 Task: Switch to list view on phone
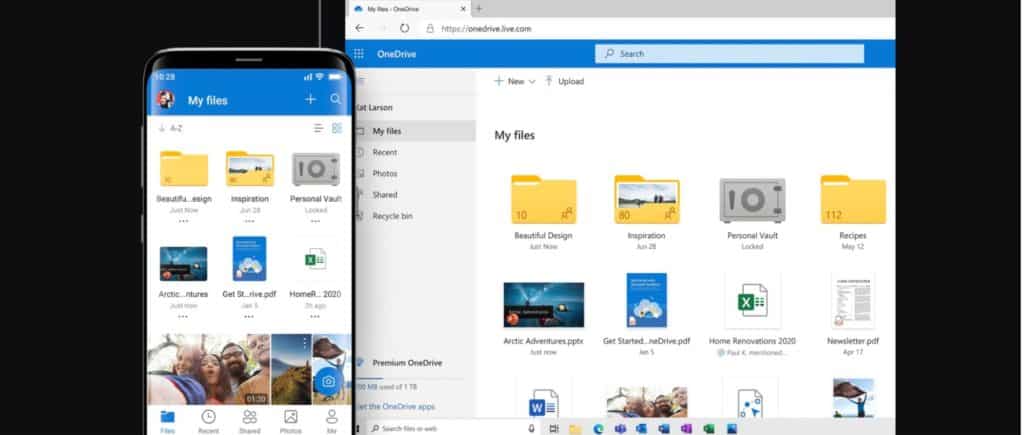pyautogui.click(x=318, y=129)
